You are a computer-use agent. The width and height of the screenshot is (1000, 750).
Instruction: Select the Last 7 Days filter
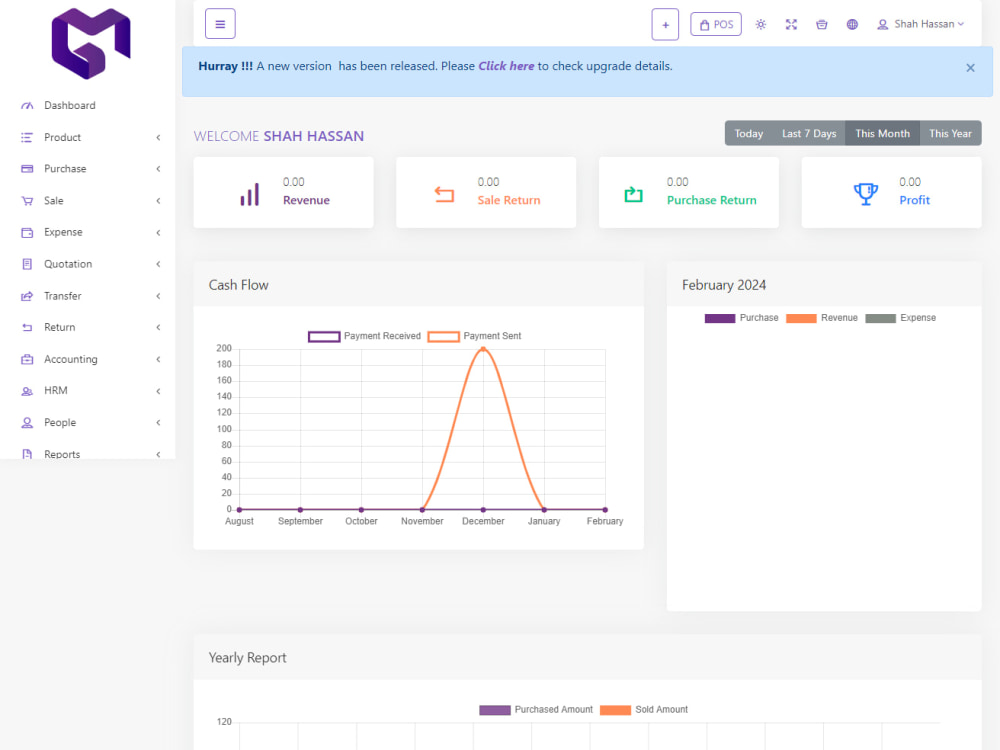pos(809,133)
